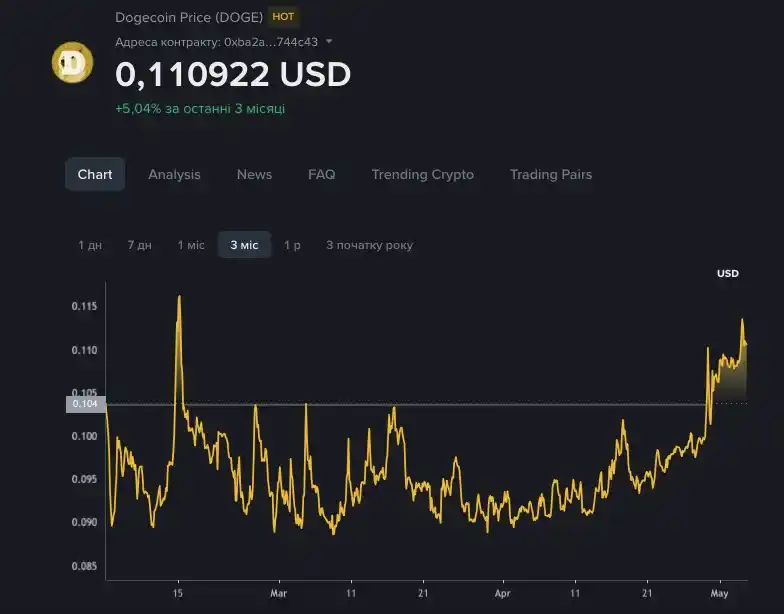
Task: Select the 1 р time range
Action: click(292, 245)
